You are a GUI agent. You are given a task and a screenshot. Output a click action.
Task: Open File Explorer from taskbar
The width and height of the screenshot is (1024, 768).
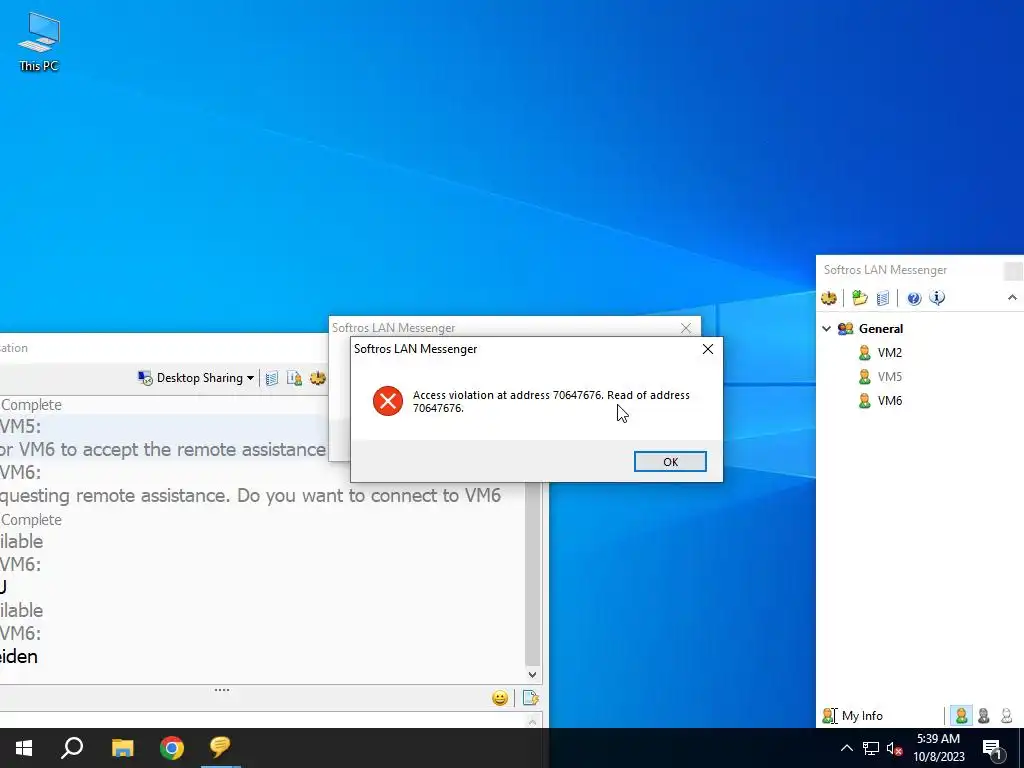pyautogui.click(x=122, y=748)
